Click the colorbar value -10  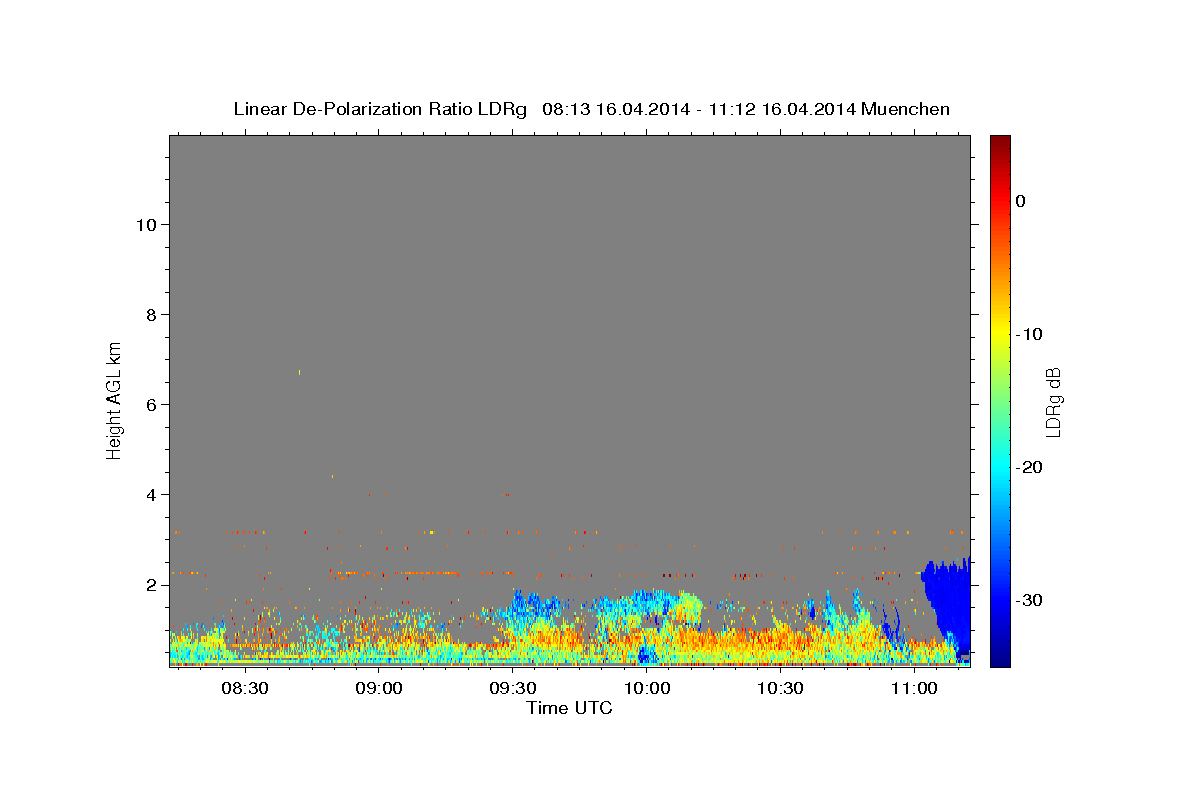click(x=1029, y=334)
